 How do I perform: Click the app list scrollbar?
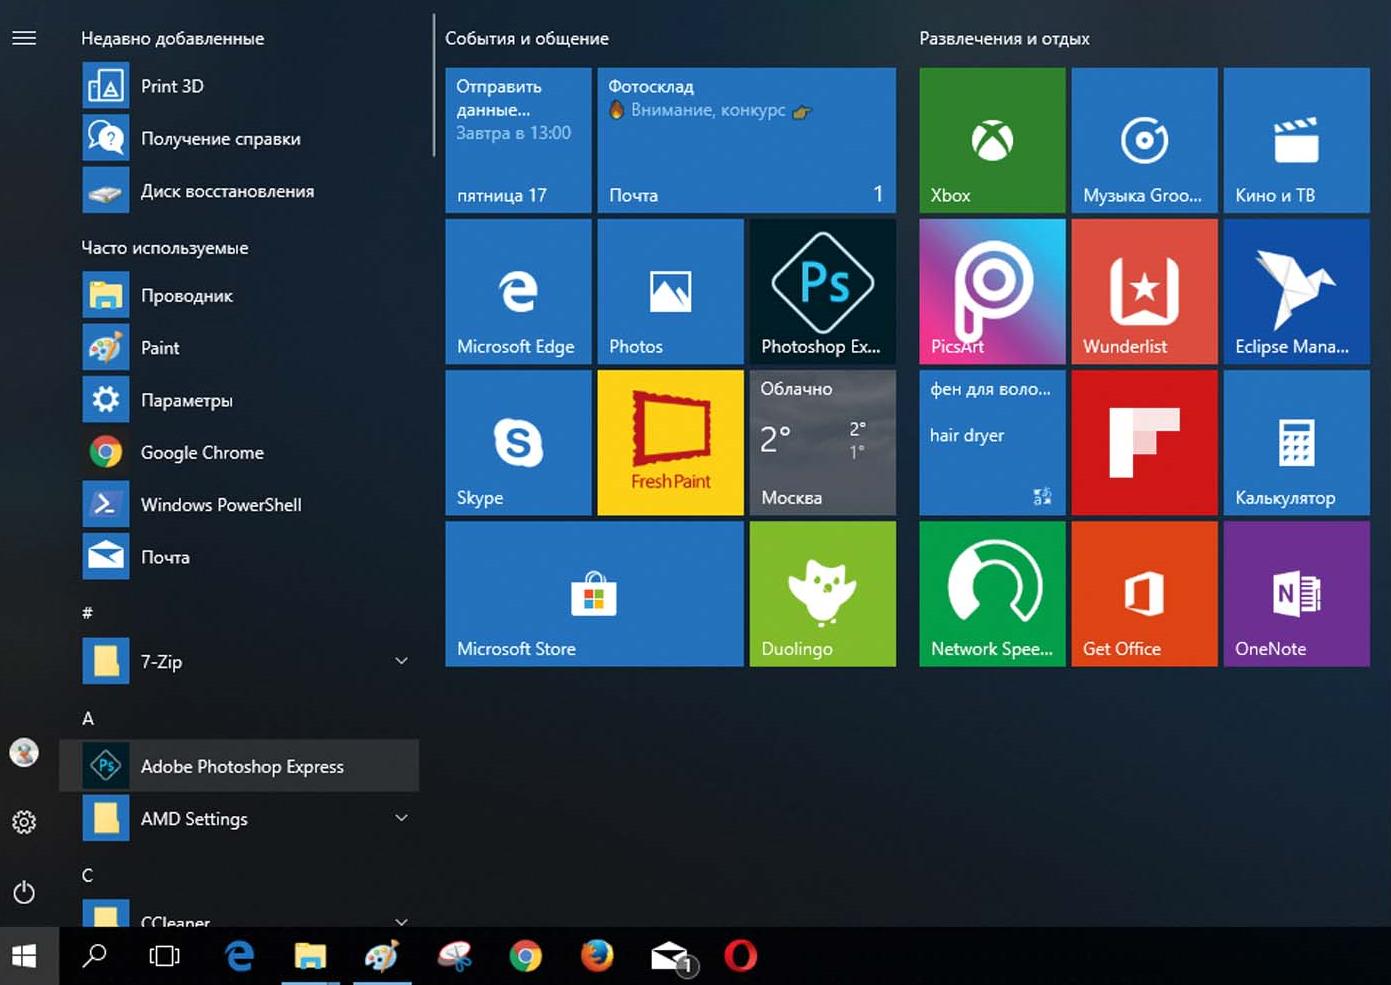434,85
